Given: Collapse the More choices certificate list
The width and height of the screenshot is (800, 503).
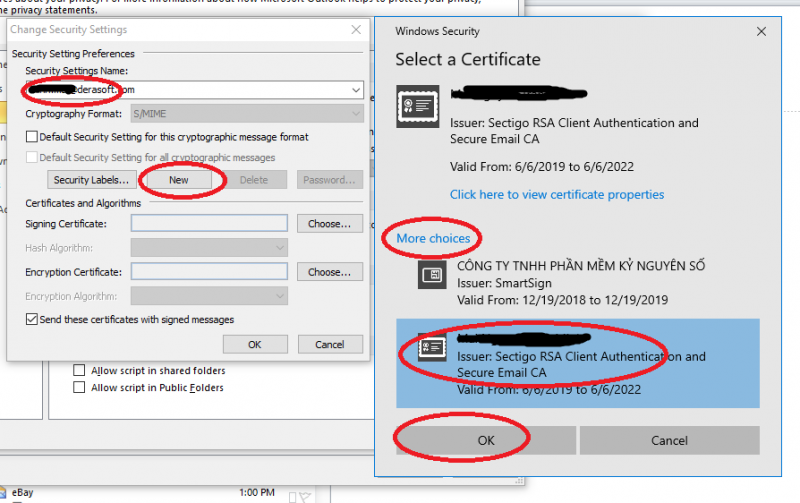Looking at the screenshot, I should coord(433,239).
